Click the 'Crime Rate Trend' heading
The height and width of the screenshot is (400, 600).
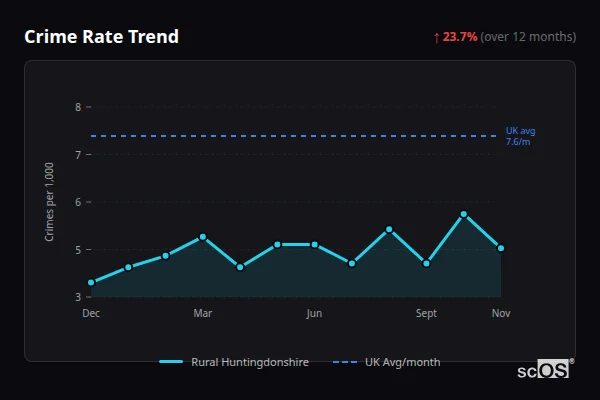[101, 37]
